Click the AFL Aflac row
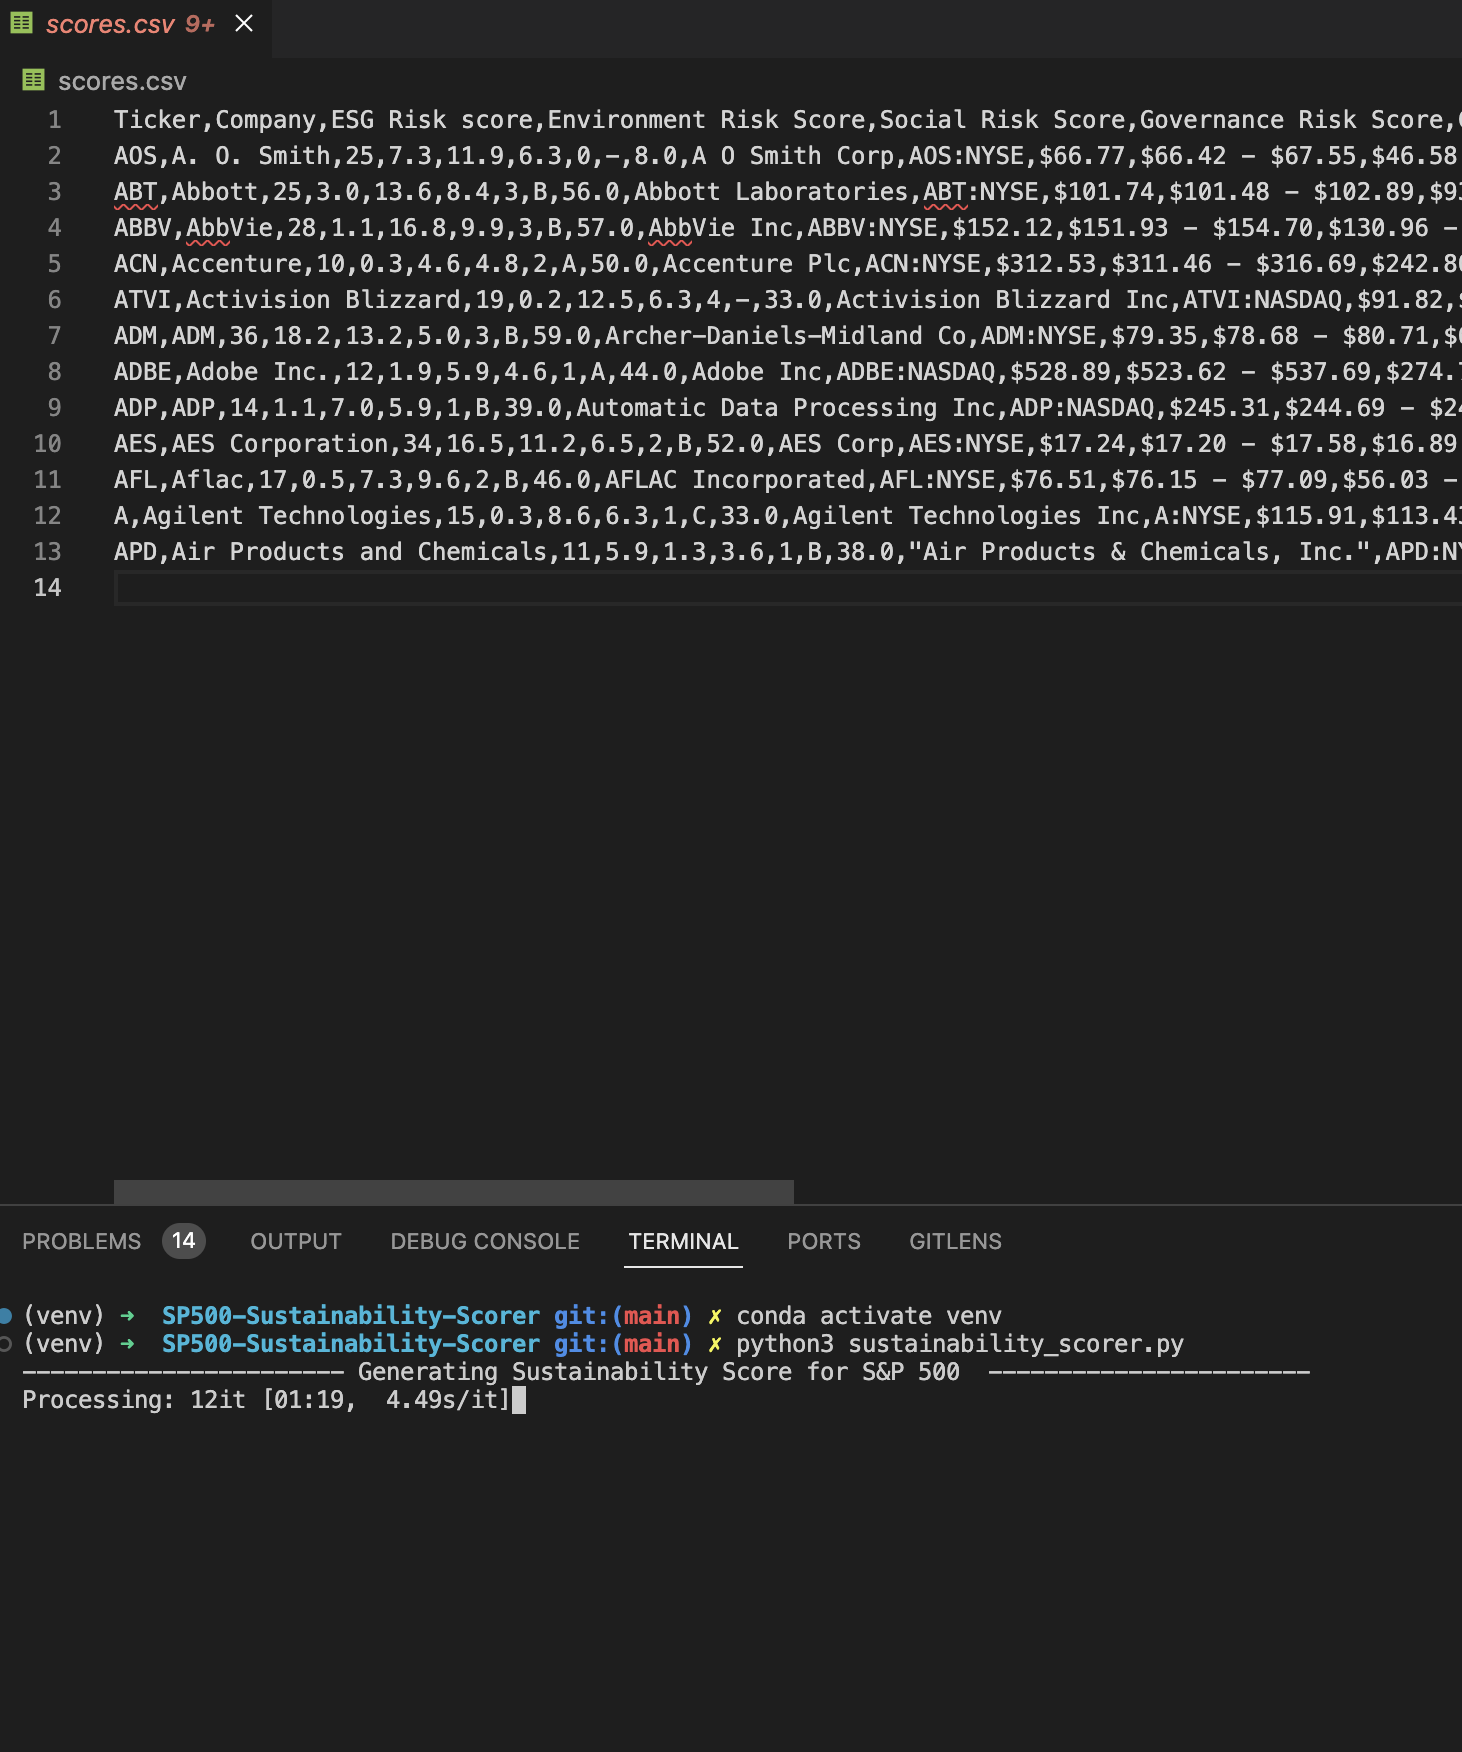 point(788,480)
